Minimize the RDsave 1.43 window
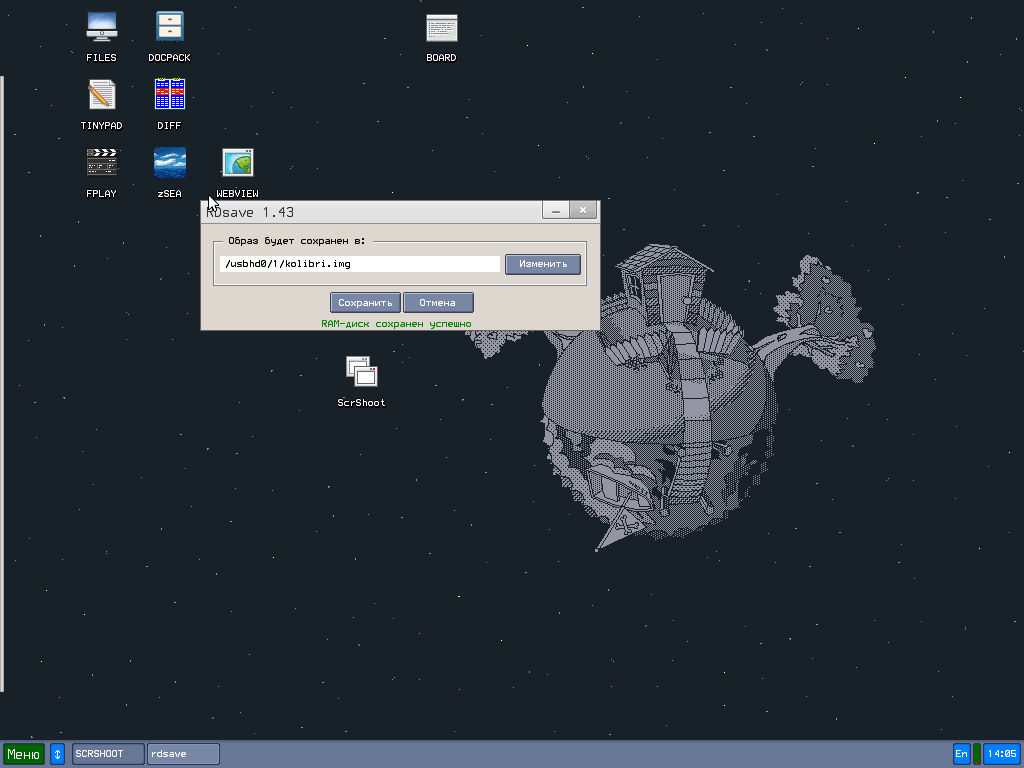The image size is (1024, 768). click(556, 210)
